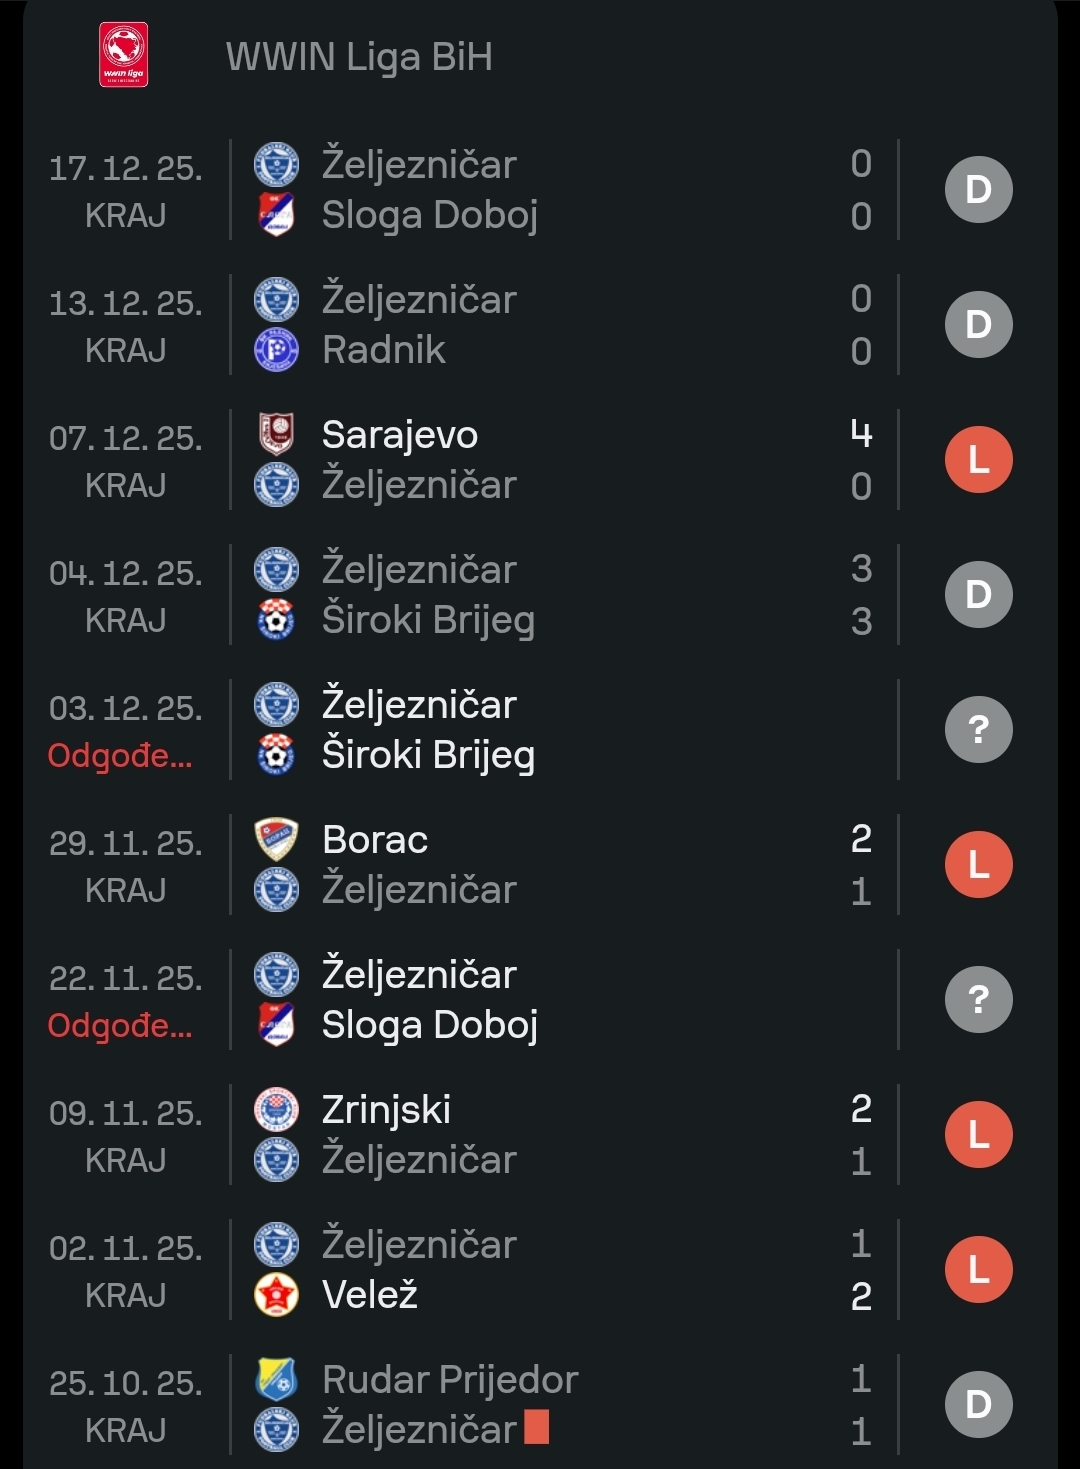Click Široki Brijeg crest in 04.12.25 match
This screenshot has width=1080, height=1469.
point(276,620)
